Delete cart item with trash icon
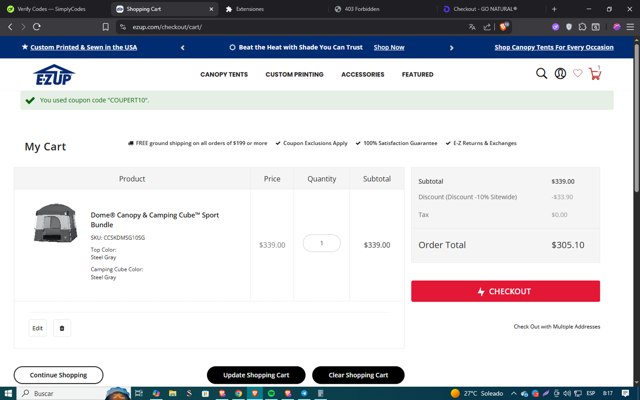The image size is (640, 400). [x=62, y=328]
